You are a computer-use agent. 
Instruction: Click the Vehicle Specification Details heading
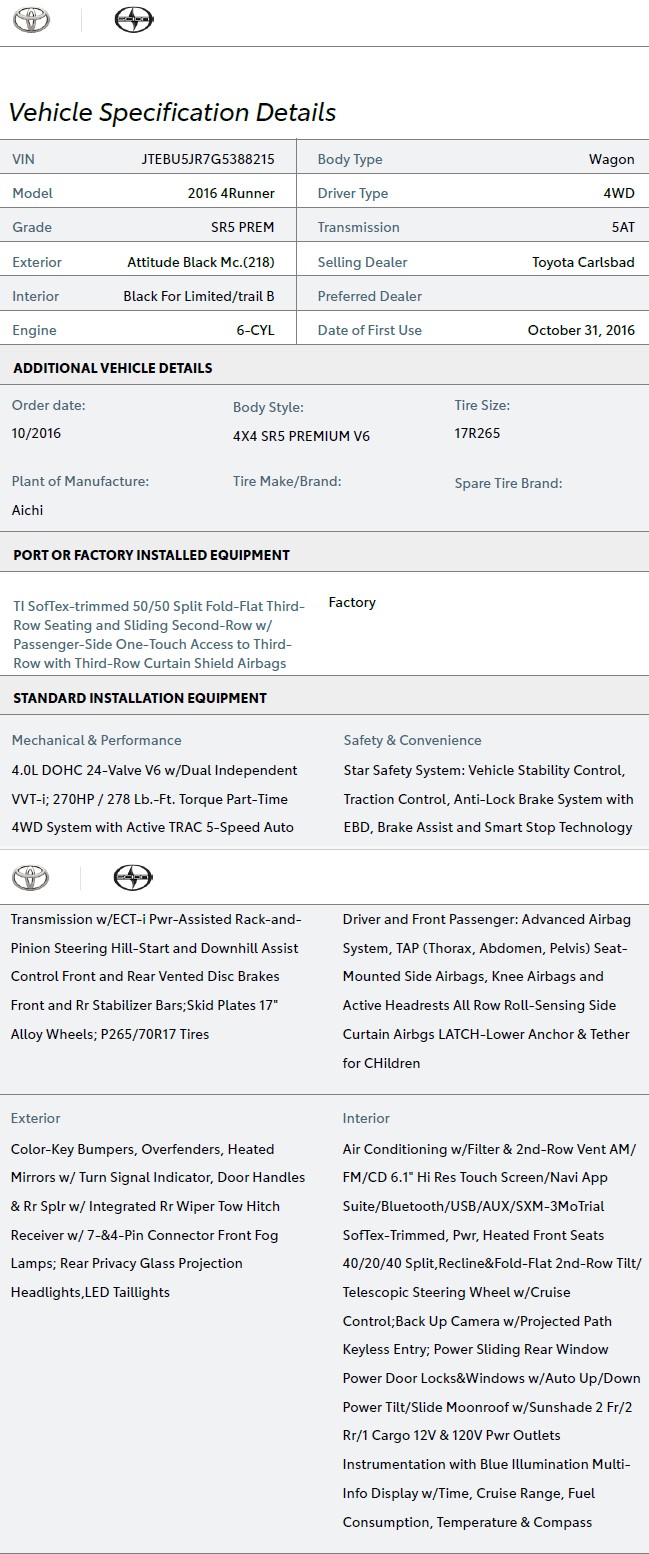[x=172, y=112]
